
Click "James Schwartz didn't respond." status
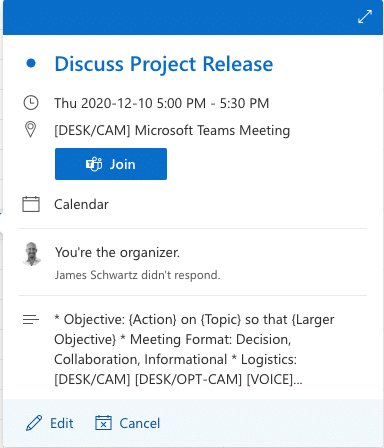pyautogui.click(x=138, y=275)
